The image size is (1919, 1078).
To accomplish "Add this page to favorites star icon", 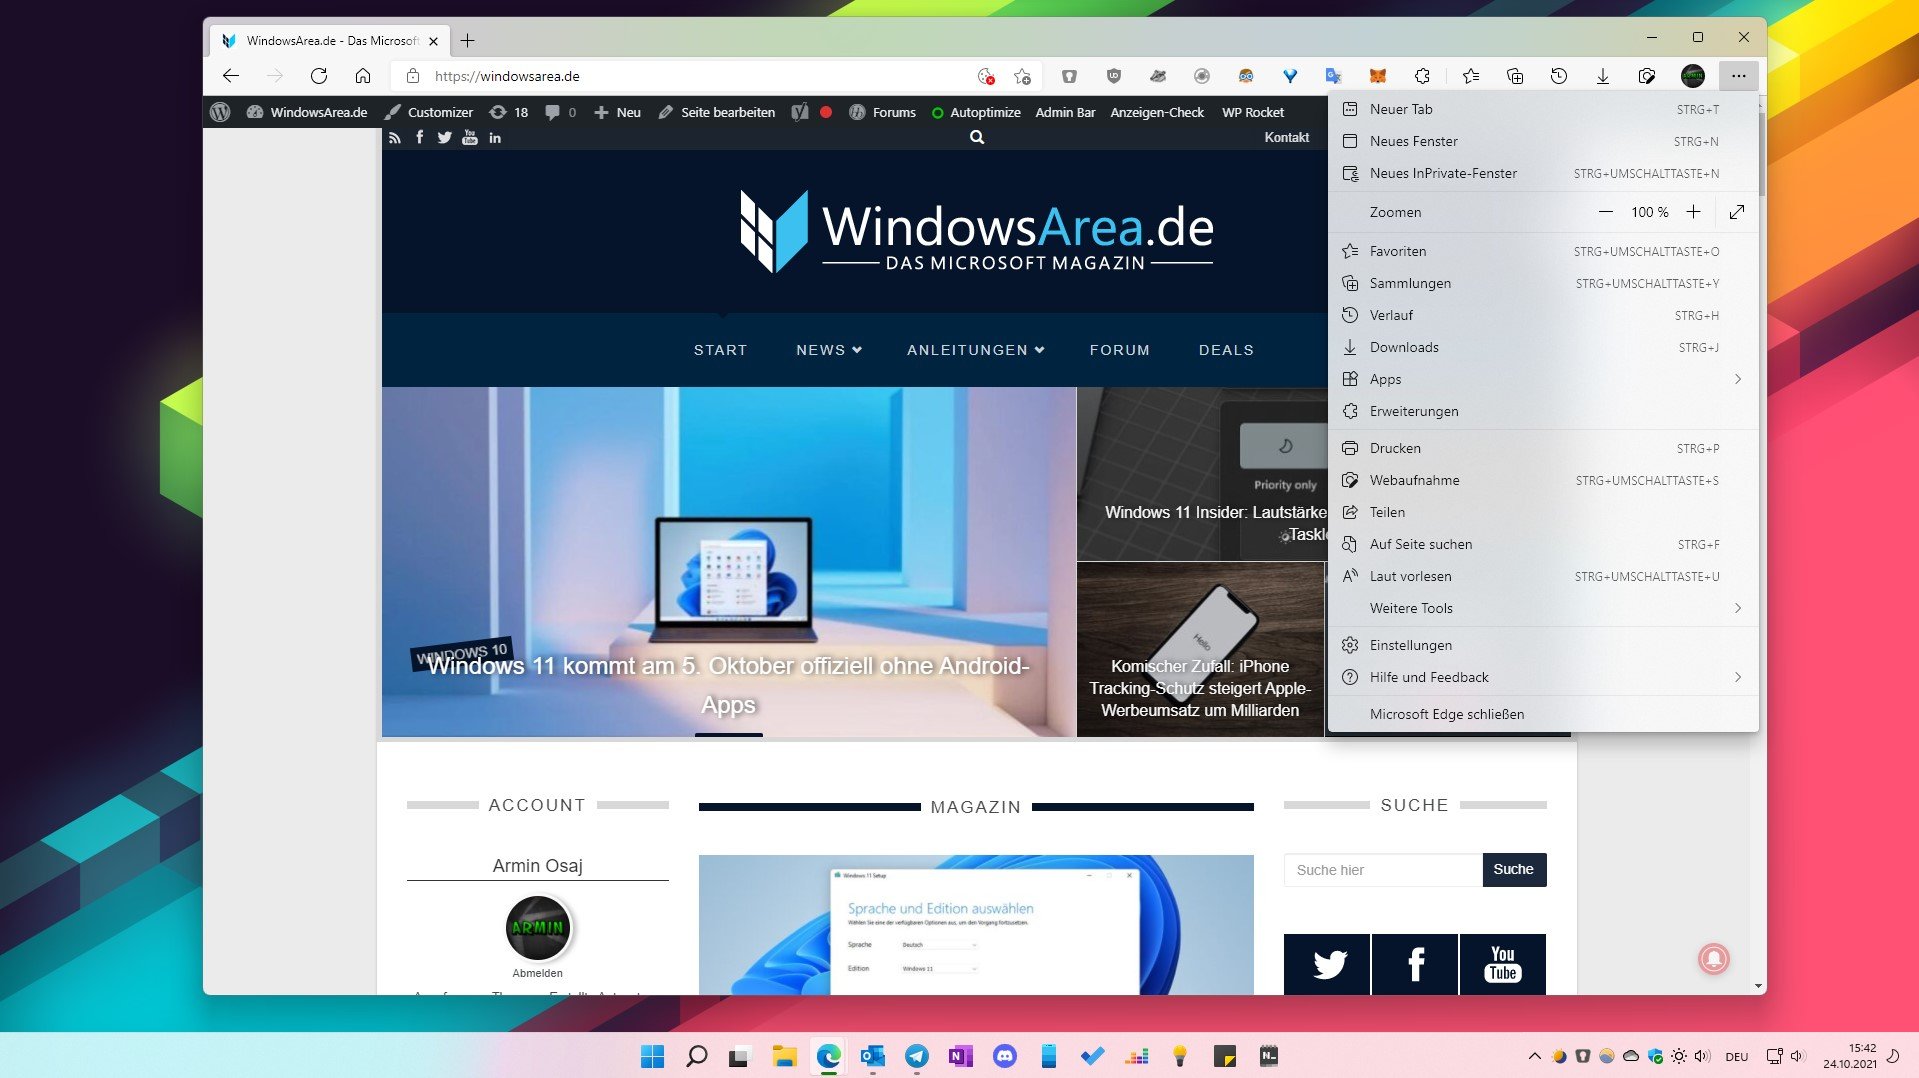I will click(1022, 76).
